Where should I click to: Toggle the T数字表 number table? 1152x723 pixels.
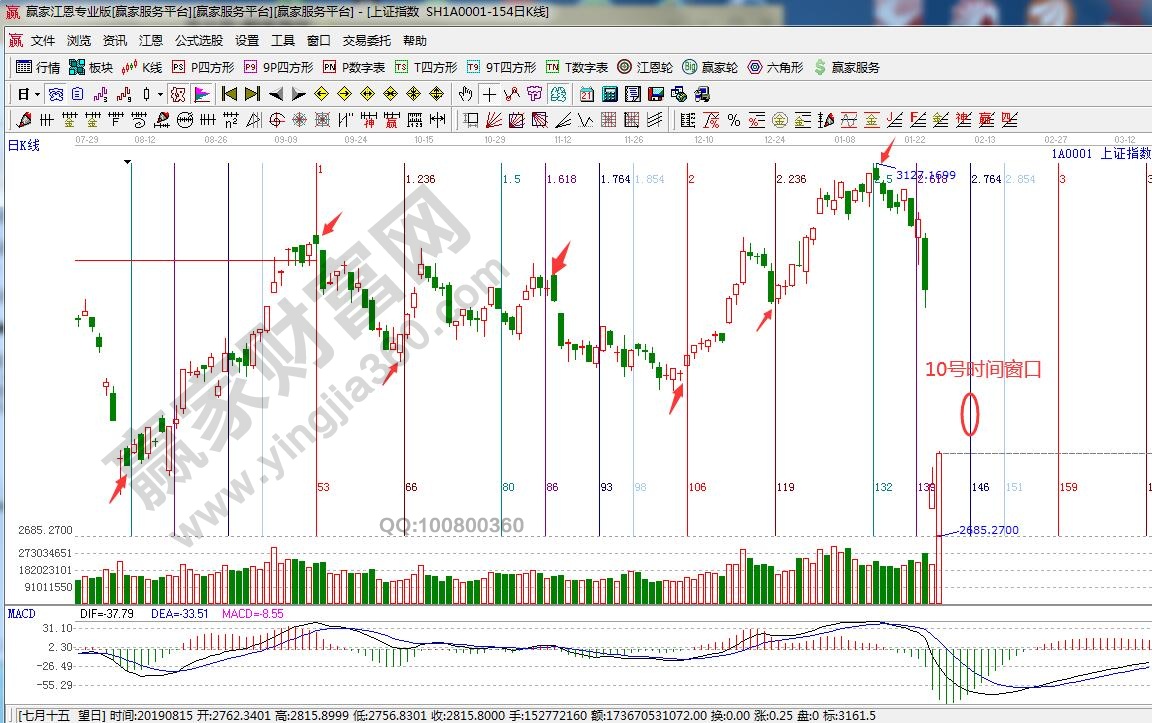(576, 67)
